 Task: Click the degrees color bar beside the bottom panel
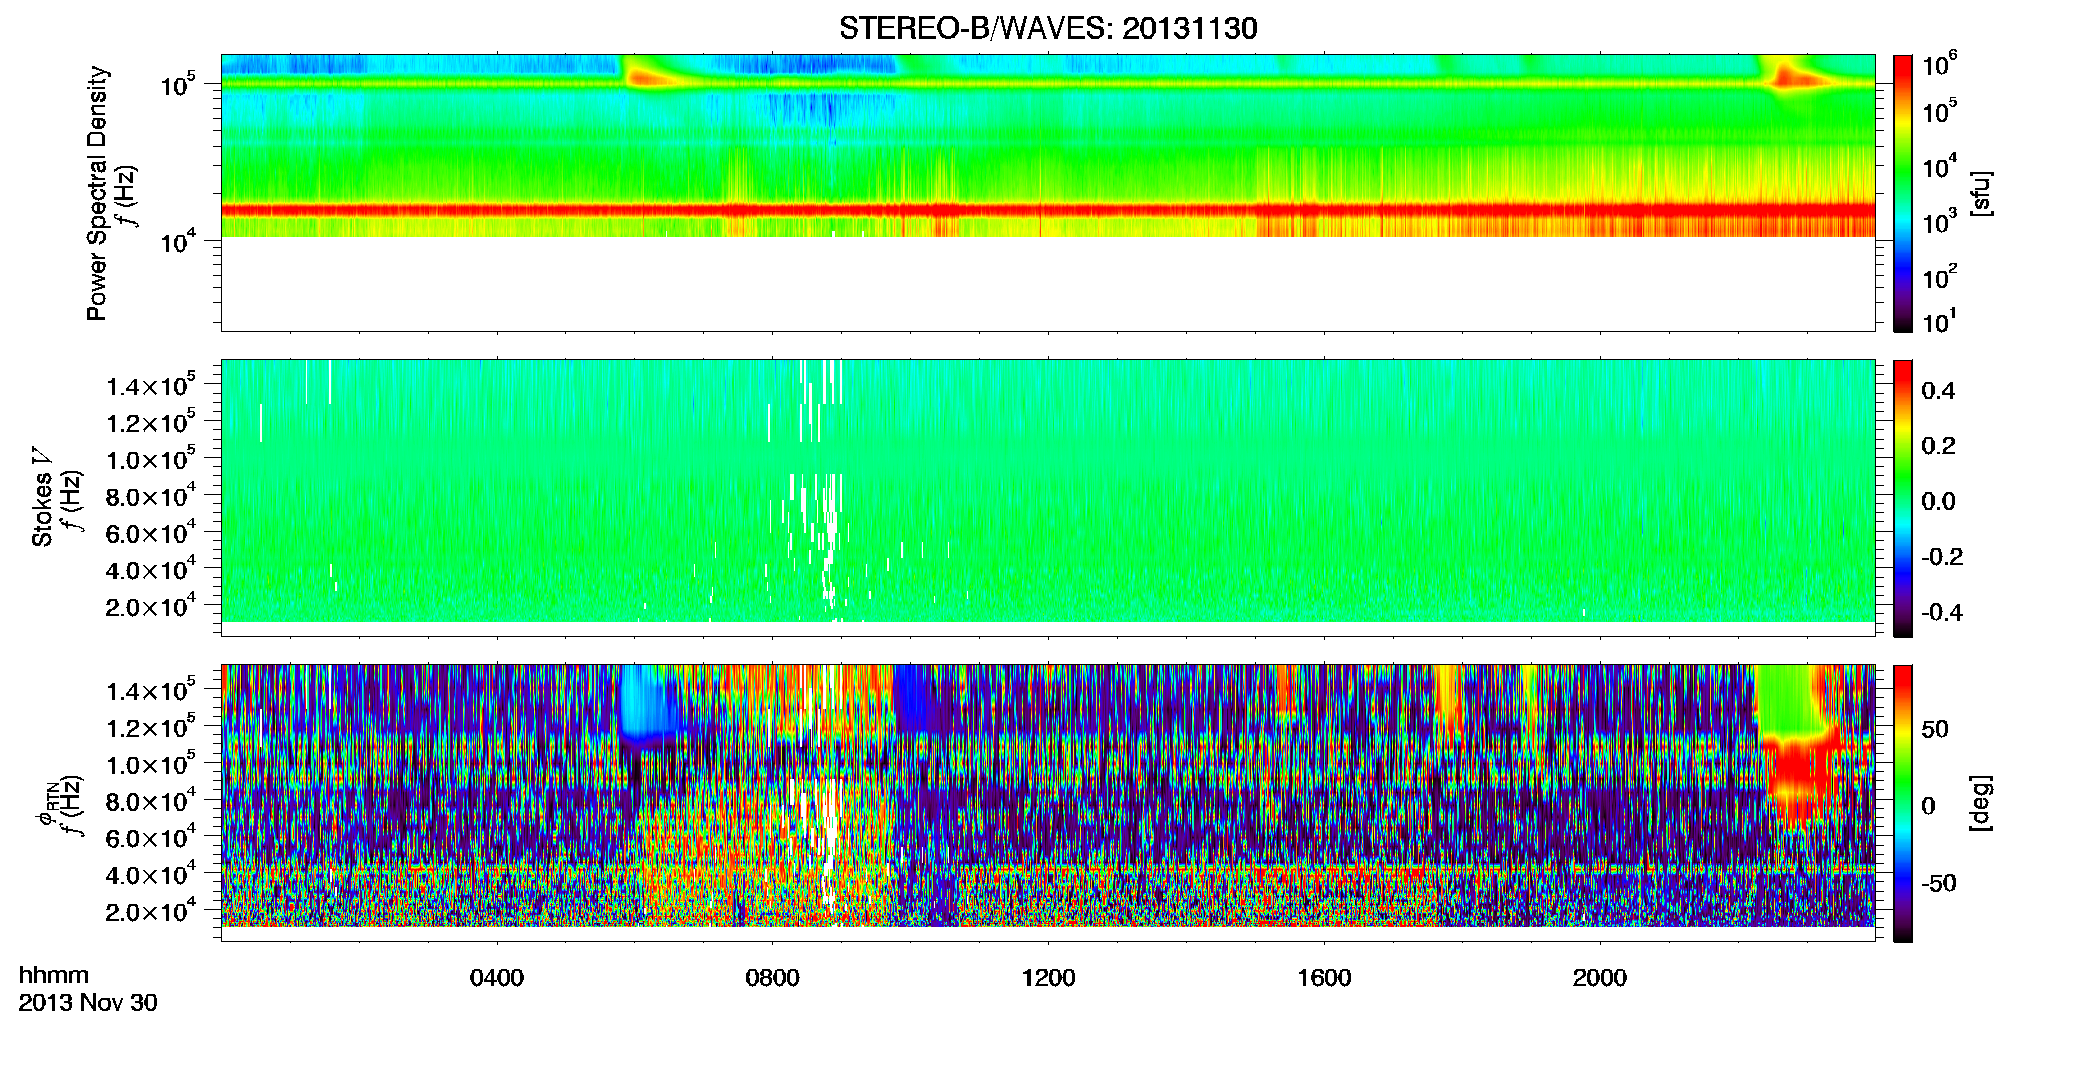point(1903,803)
